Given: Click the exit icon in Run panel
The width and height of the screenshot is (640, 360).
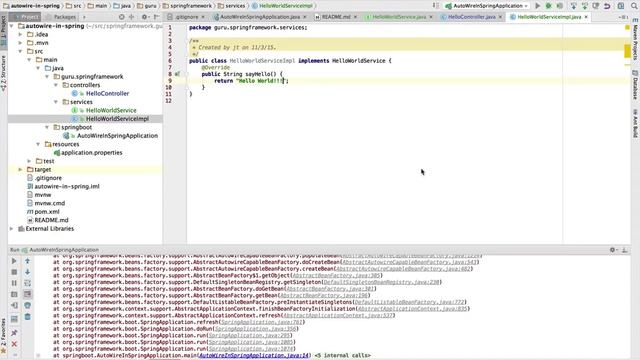Looking at the screenshot, I should [14, 305].
